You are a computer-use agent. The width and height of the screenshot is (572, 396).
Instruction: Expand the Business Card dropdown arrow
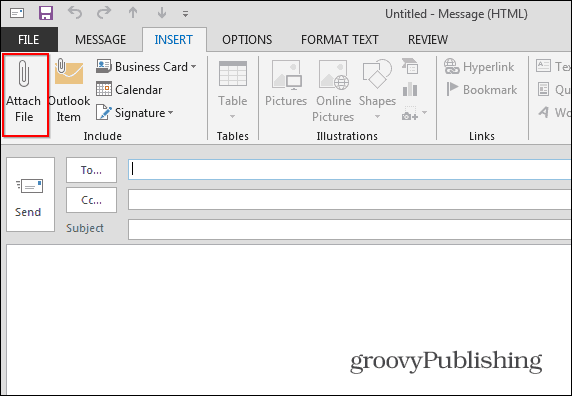coord(193,67)
